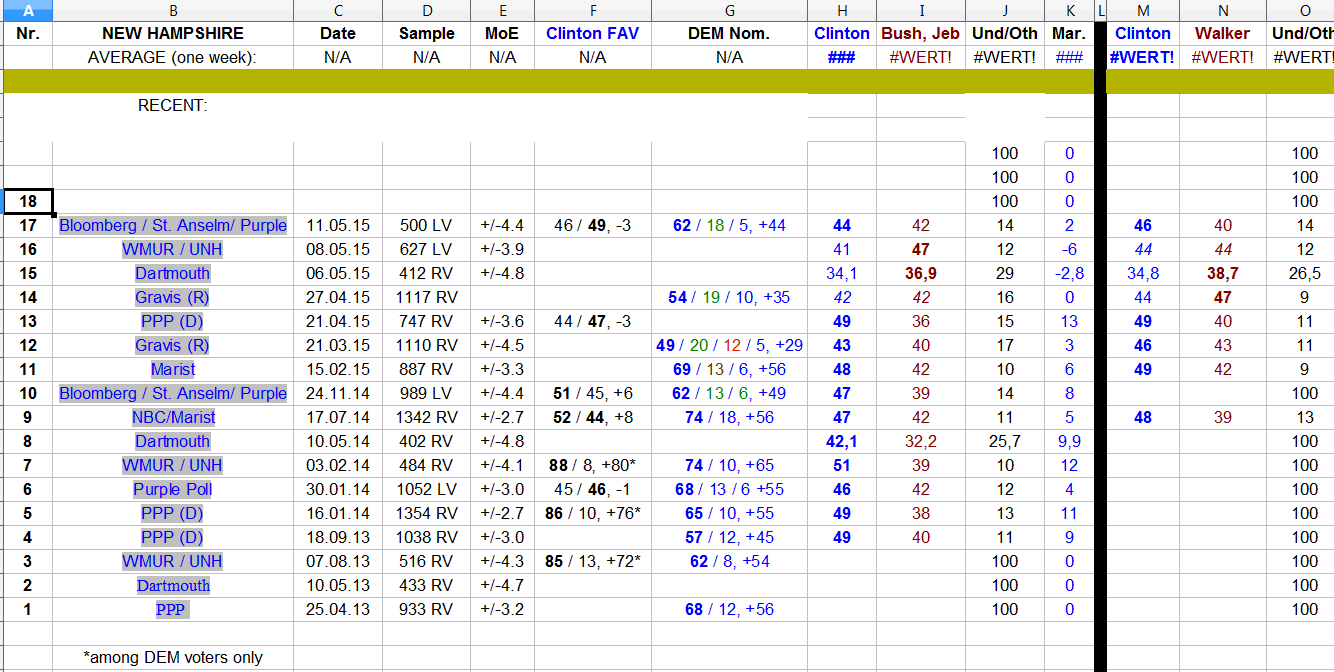
Task: Select the Walker value 38,7
Action: 1223,273
